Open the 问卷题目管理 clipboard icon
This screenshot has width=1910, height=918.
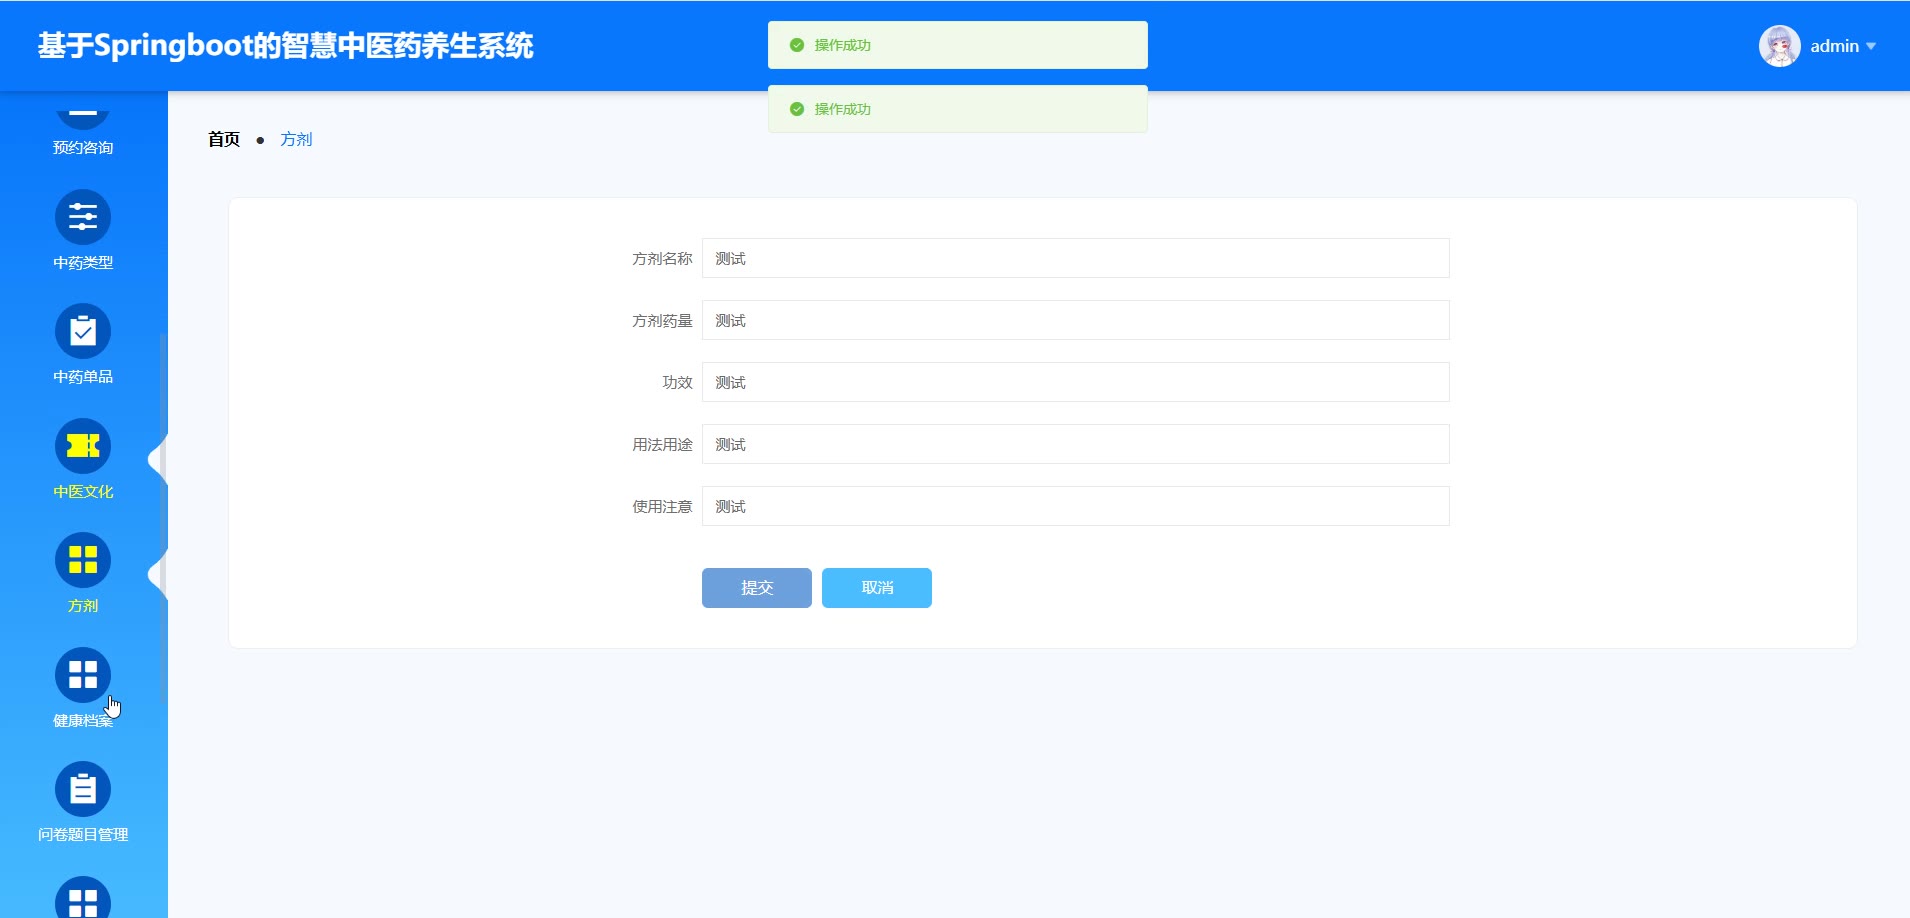[x=83, y=789]
